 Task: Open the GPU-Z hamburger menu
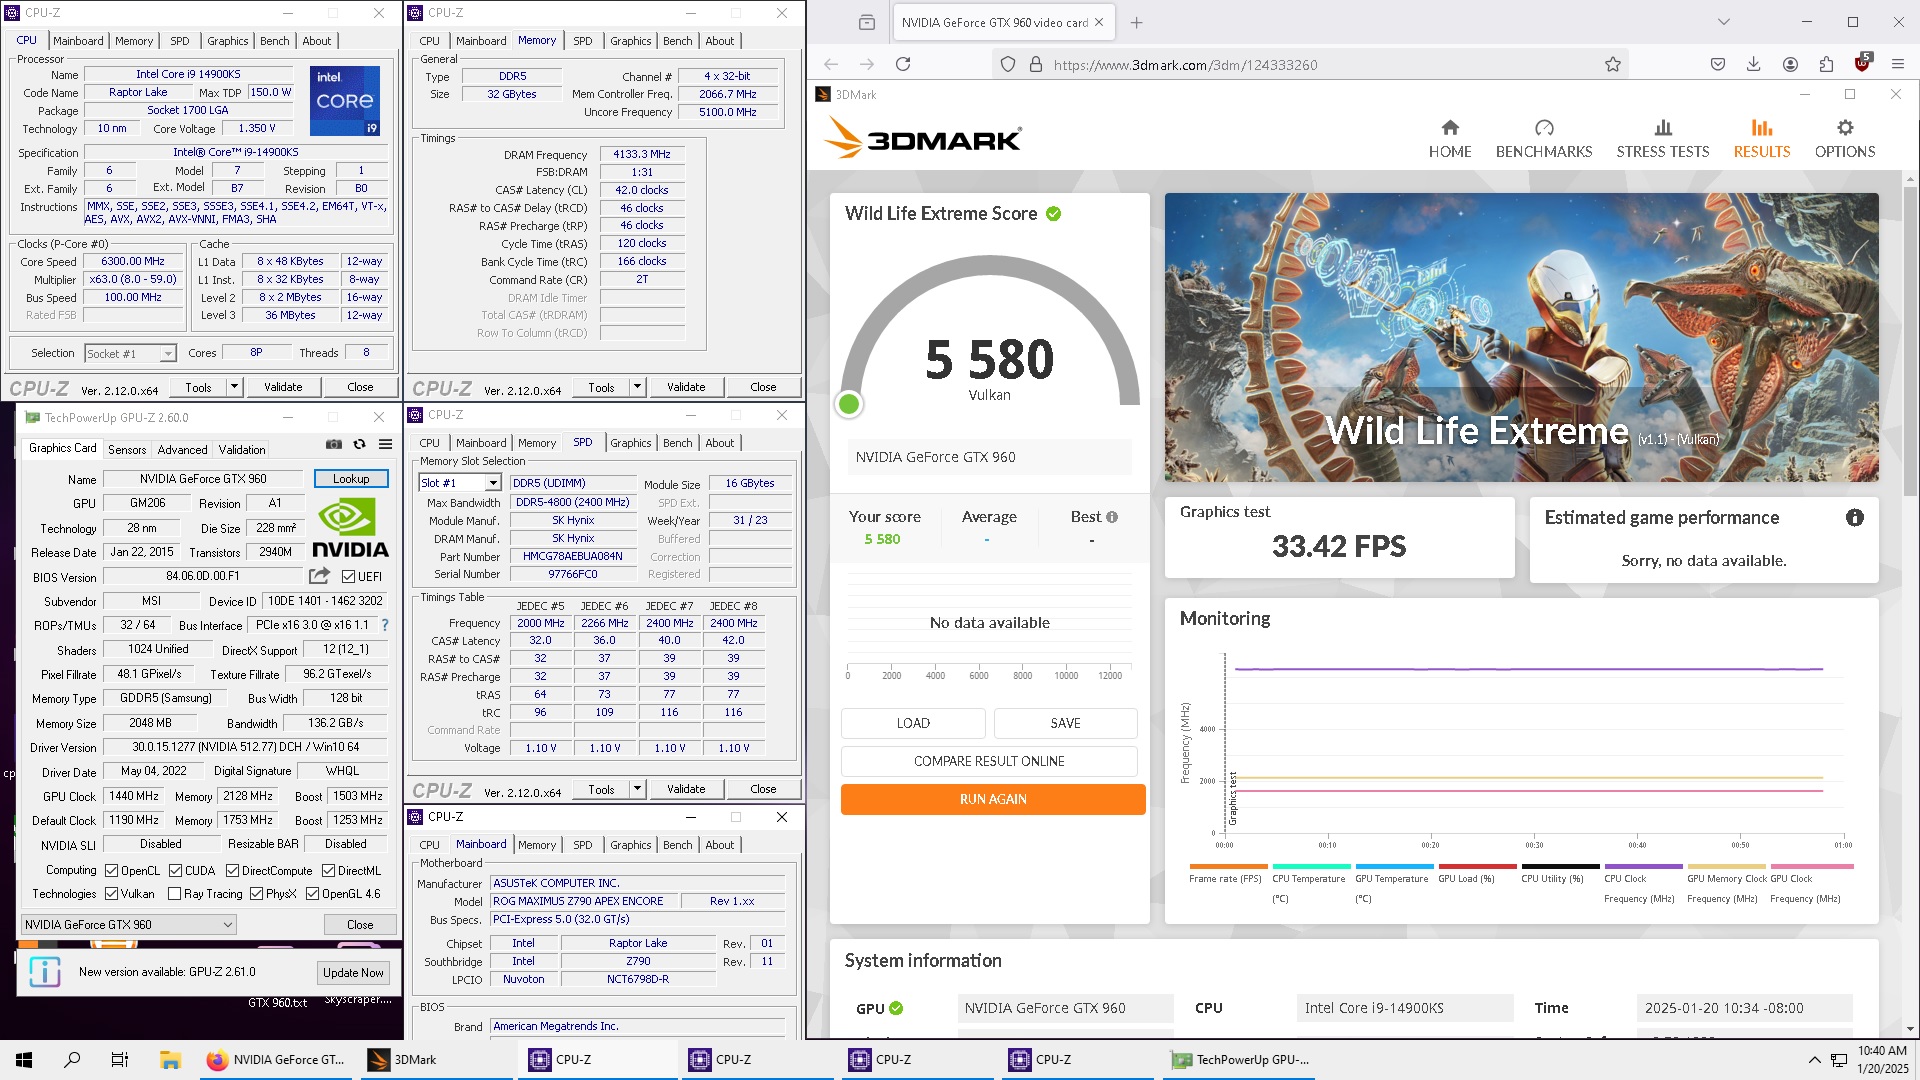386,445
